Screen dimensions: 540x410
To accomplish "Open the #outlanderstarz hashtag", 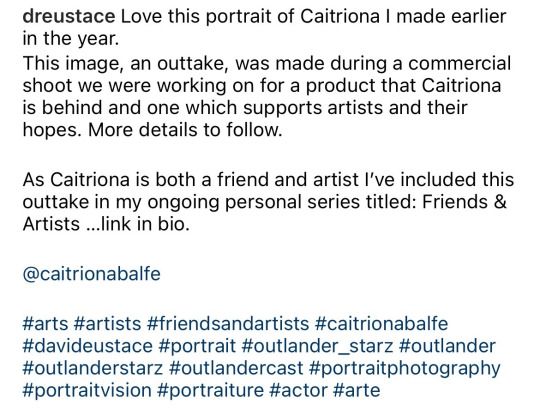I will pyautogui.click(x=93, y=368).
